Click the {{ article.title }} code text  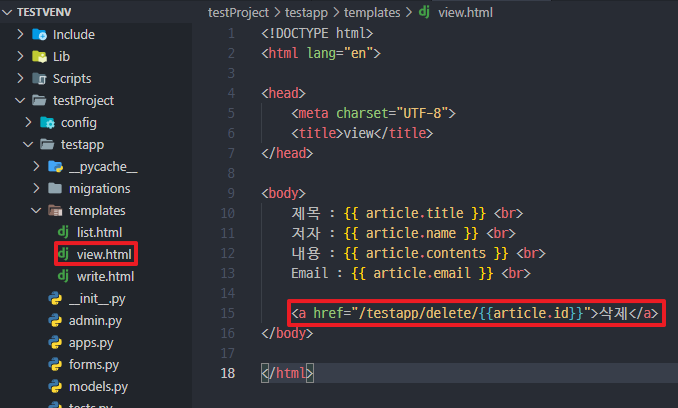(x=415, y=213)
